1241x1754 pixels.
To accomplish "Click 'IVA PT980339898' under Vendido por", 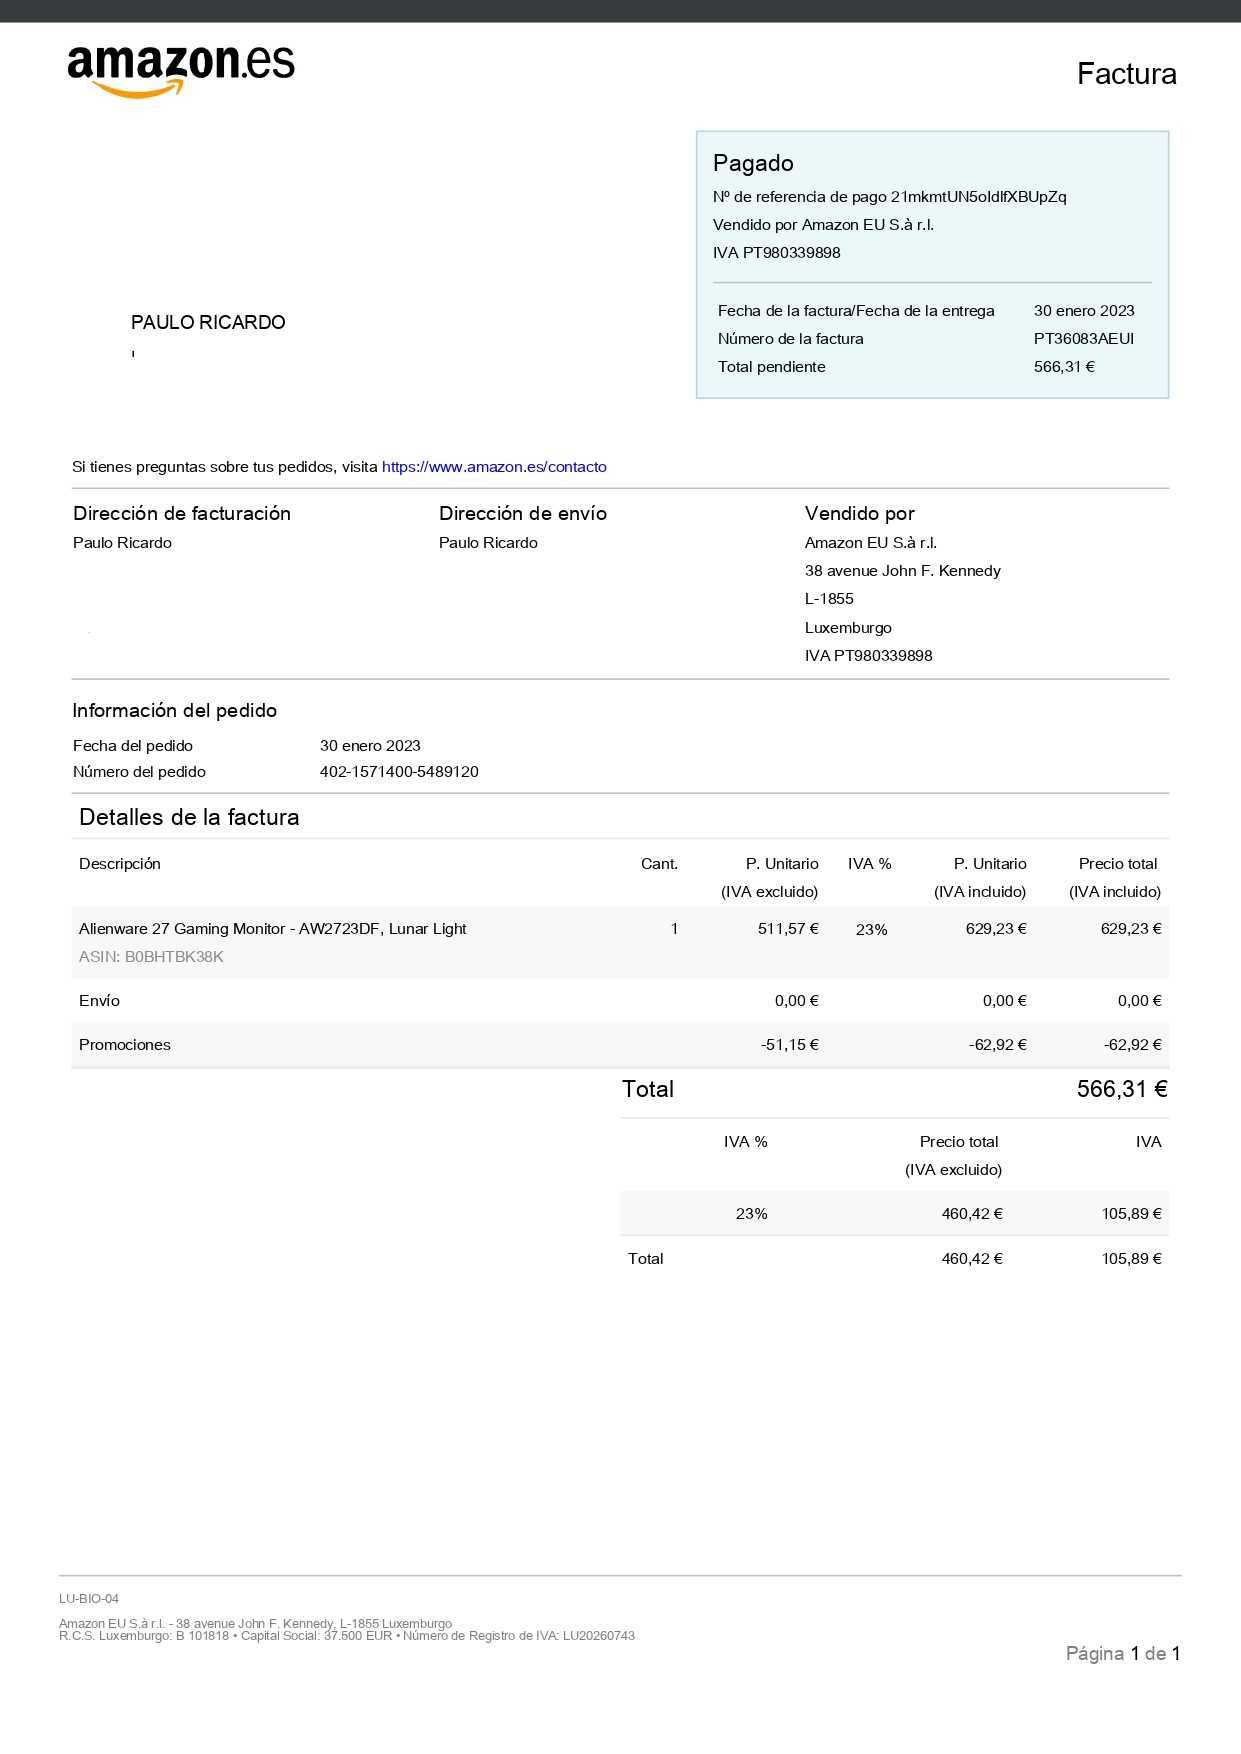I will 868,656.
